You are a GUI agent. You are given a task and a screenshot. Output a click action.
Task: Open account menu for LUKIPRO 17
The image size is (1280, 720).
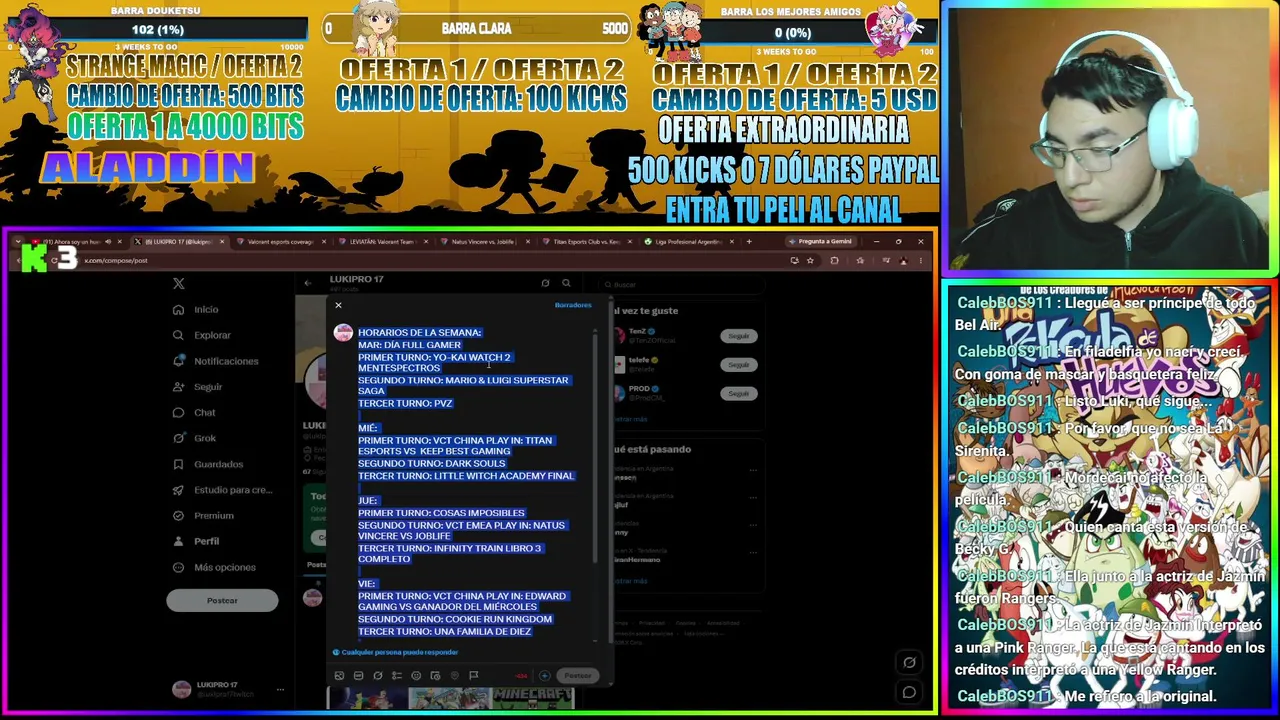pos(229,689)
